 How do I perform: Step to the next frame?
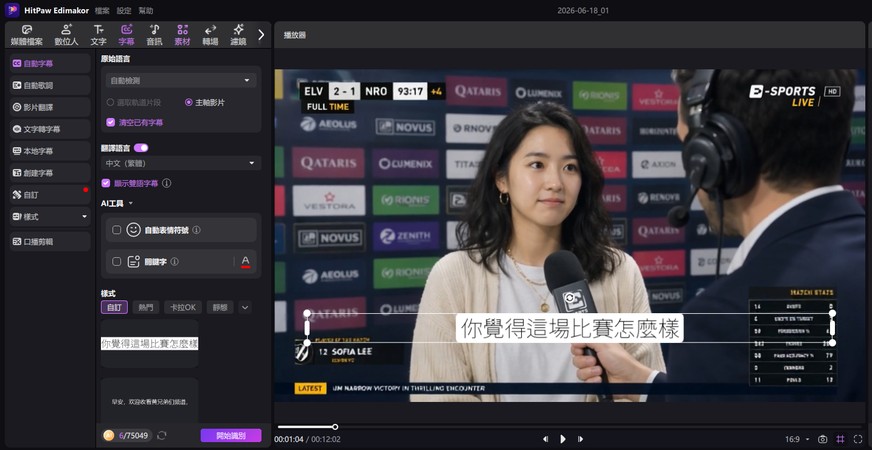pyautogui.click(x=580, y=439)
